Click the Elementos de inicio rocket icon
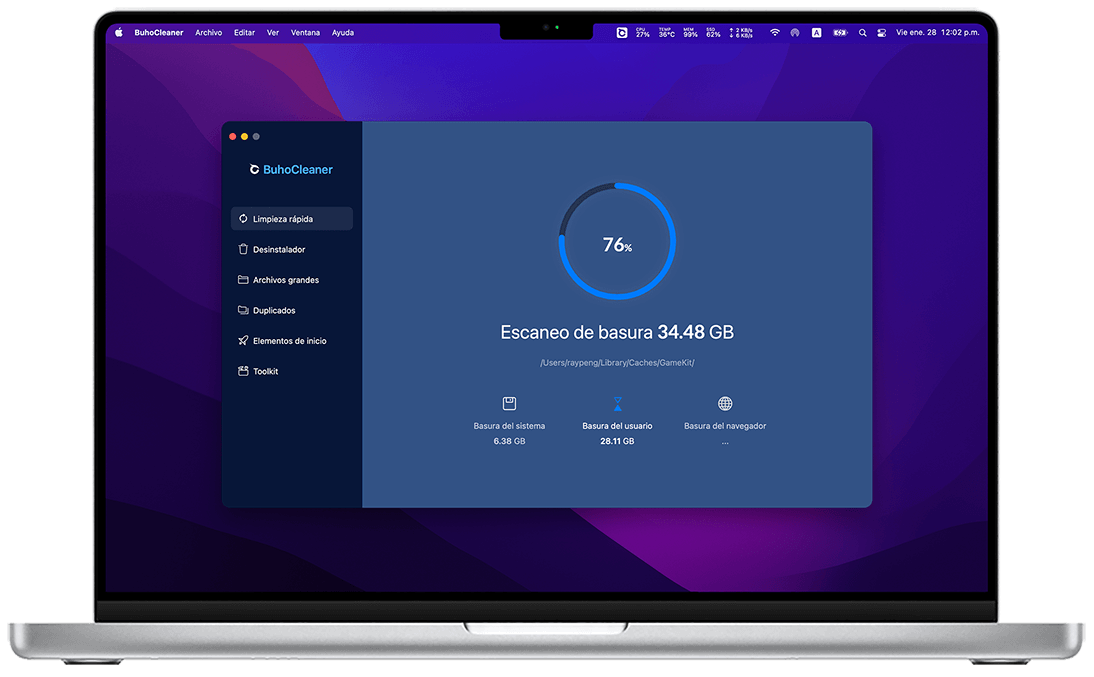Image resolution: width=1094 pixels, height=677 pixels. (x=243, y=341)
